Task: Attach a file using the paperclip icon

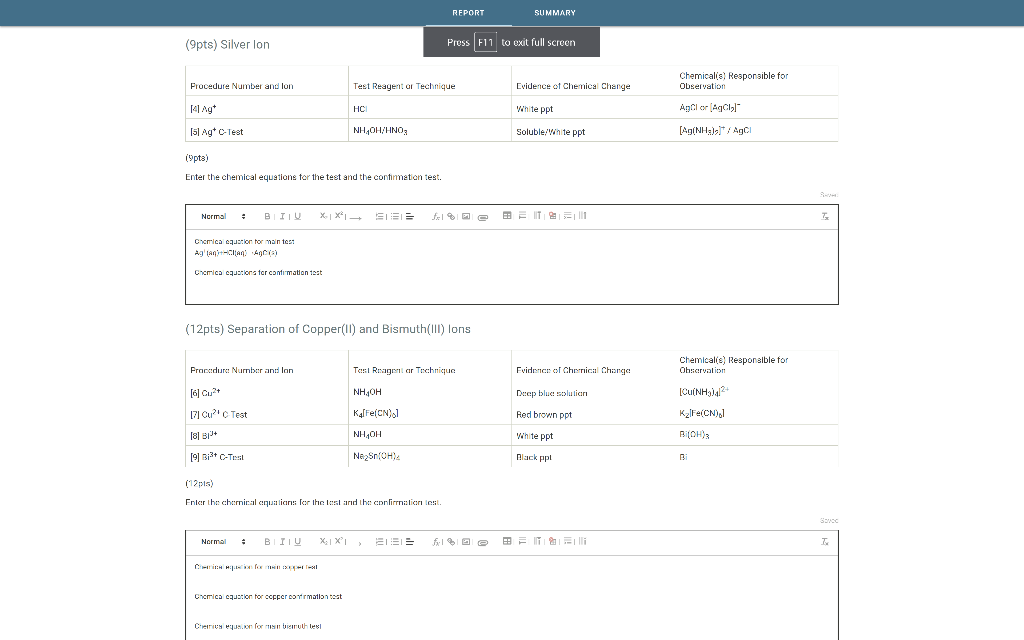Action: coord(482,215)
